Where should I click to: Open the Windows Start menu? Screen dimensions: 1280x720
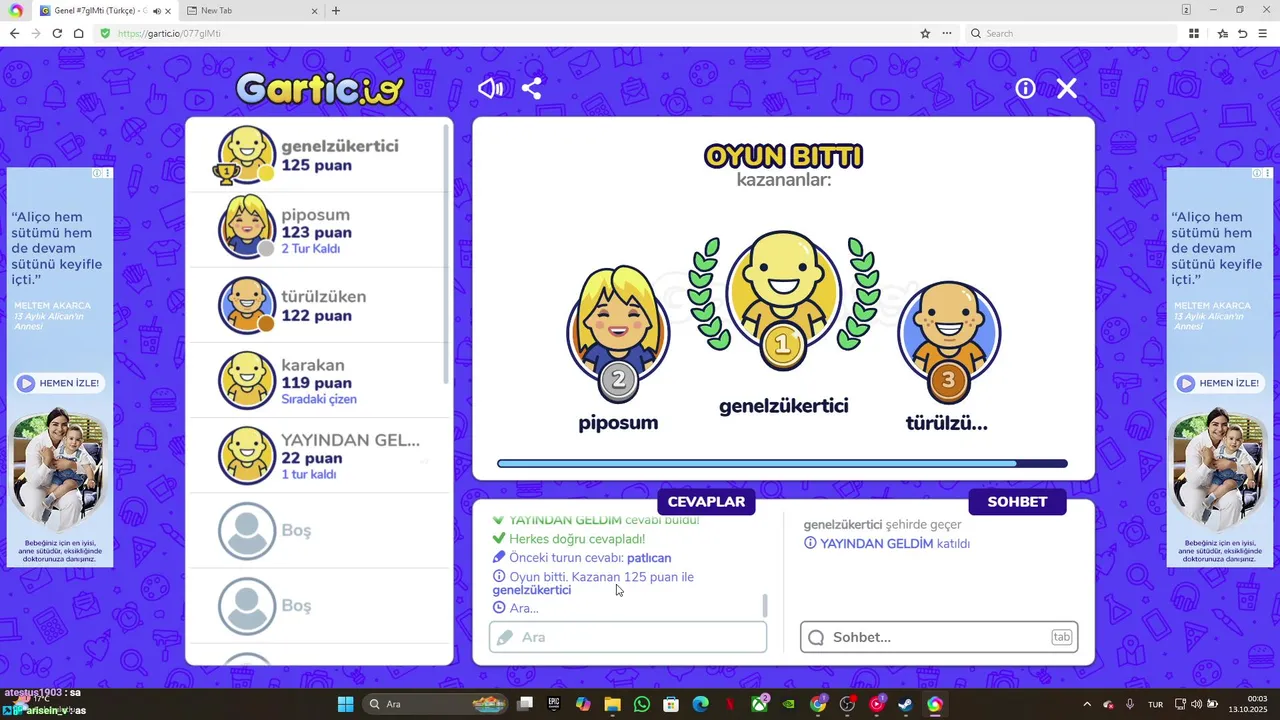pyautogui.click(x=345, y=704)
